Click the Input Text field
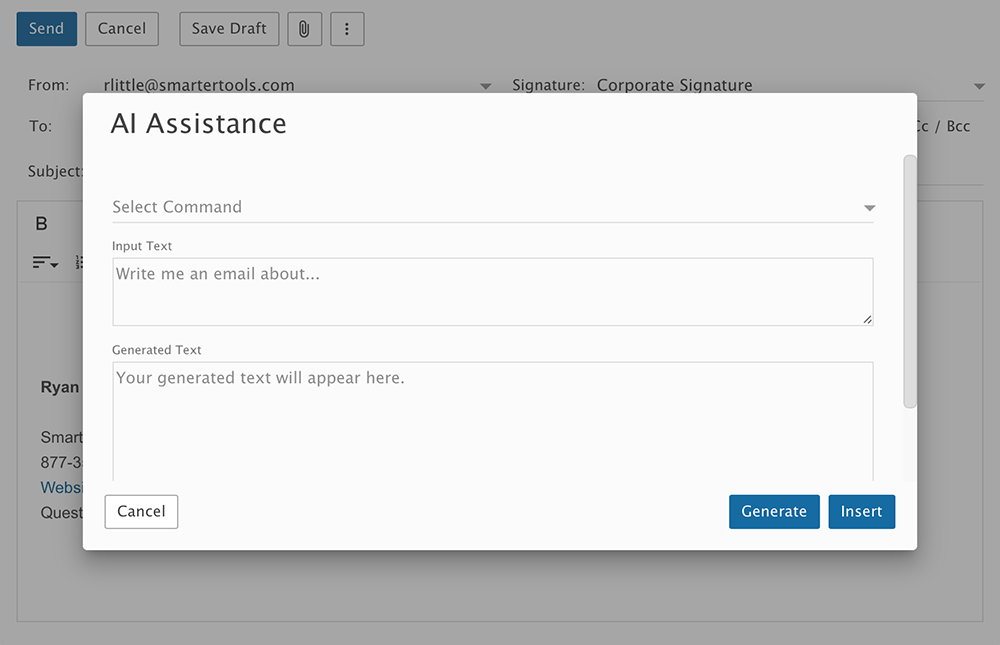The image size is (1000, 645). click(x=492, y=292)
